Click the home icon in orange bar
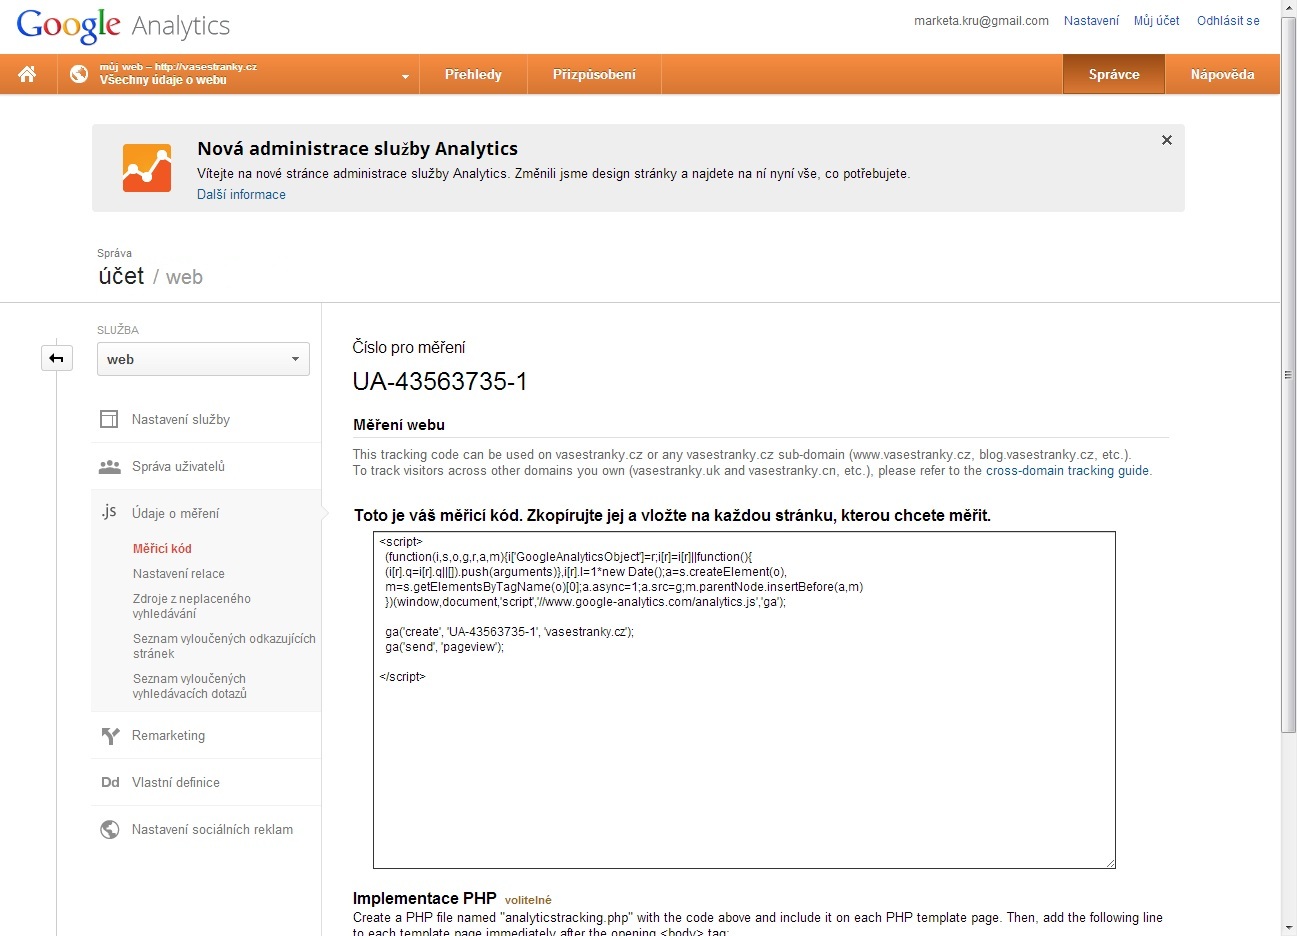Viewport: 1297px width, 936px height. point(27,74)
